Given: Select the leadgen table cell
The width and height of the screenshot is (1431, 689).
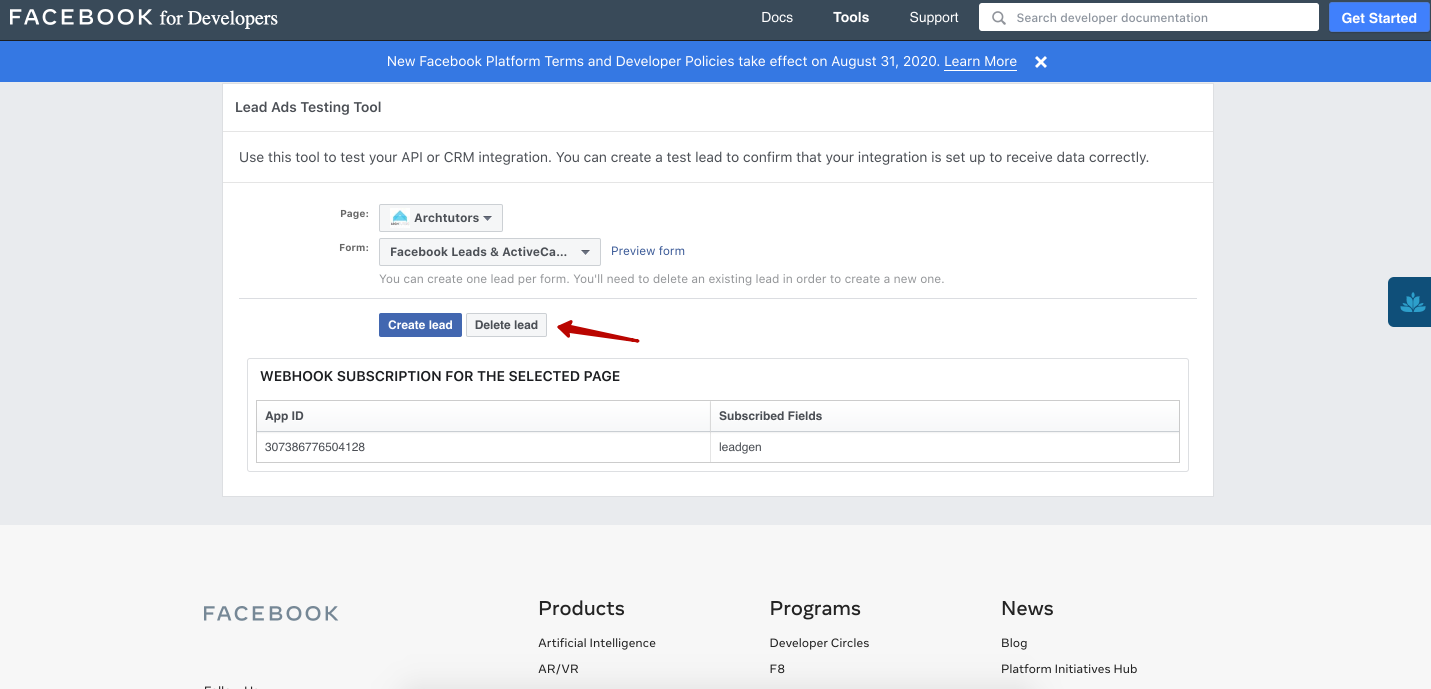Looking at the screenshot, I should point(945,447).
